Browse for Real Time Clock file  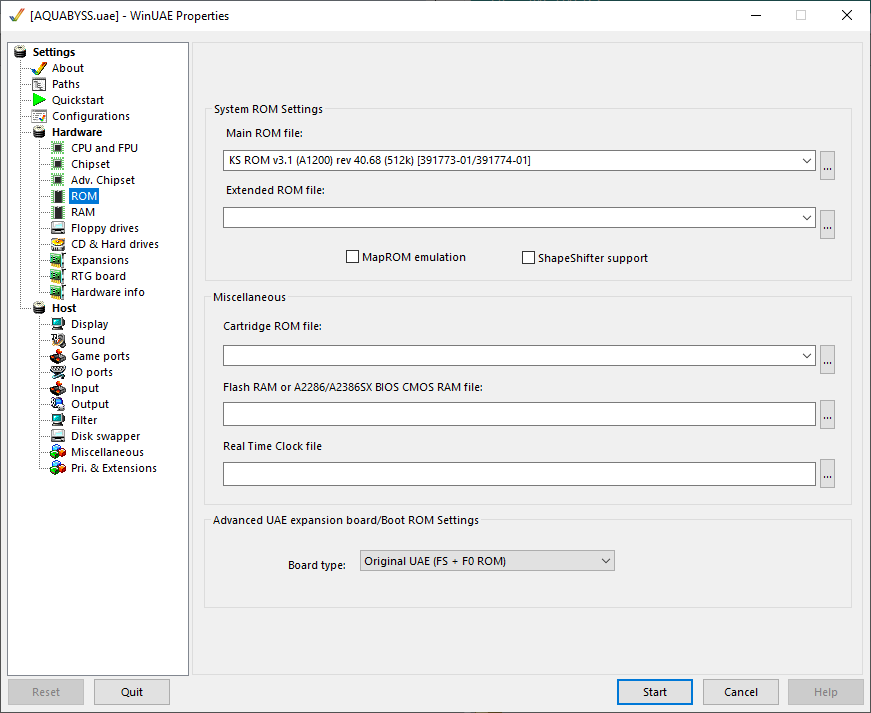[827, 474]
